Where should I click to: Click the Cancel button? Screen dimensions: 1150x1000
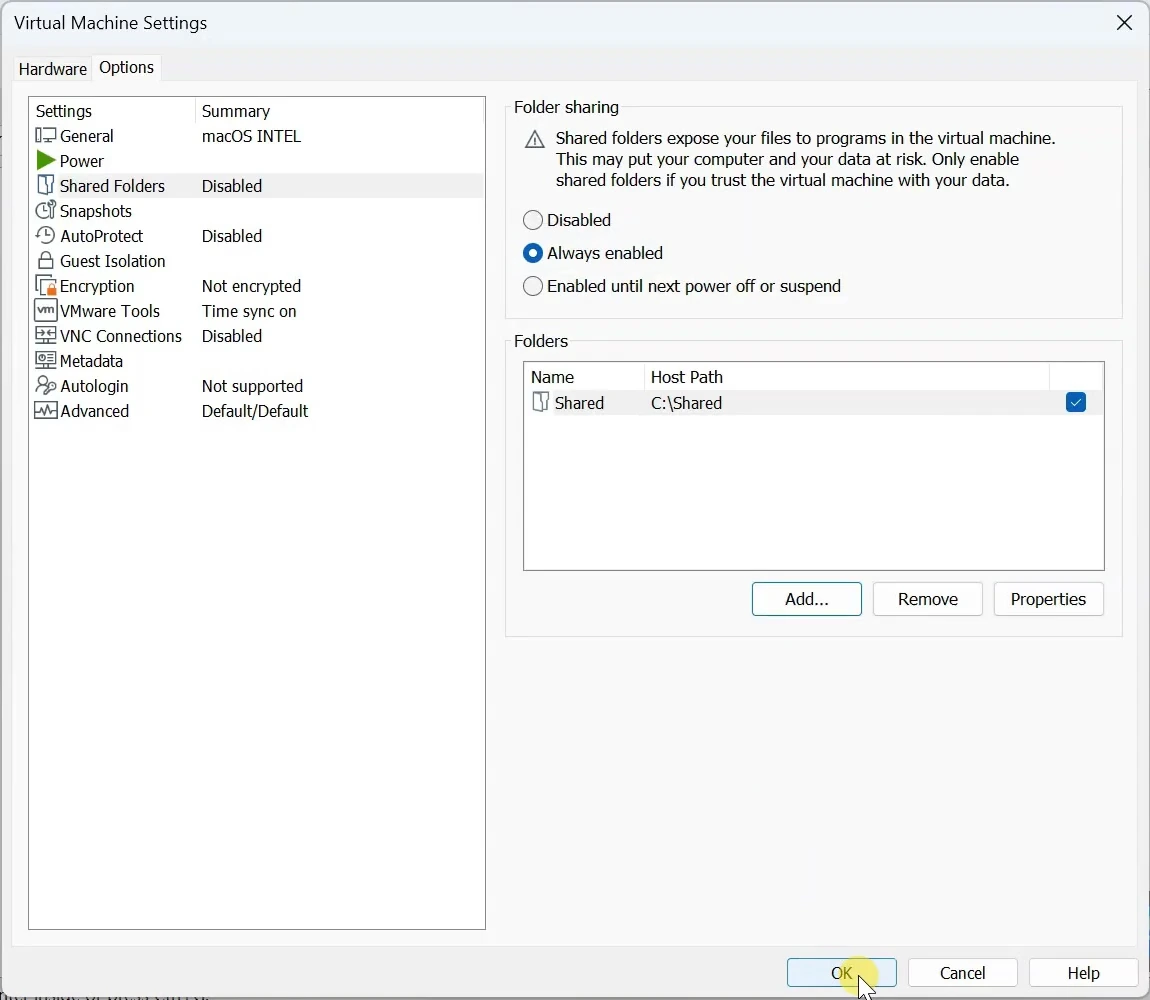(962, 973)
